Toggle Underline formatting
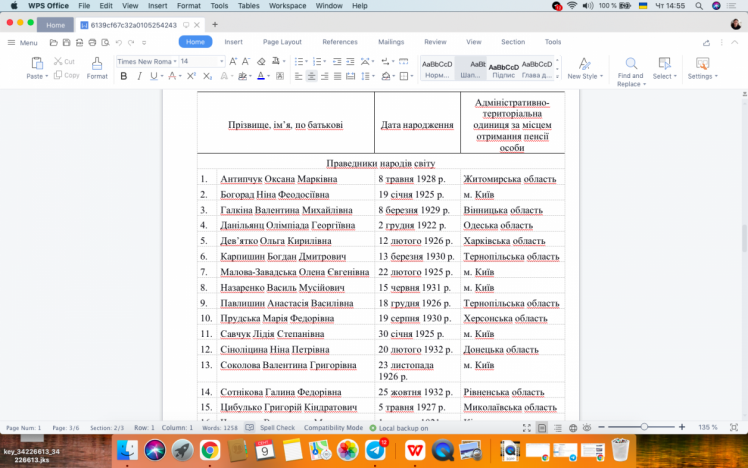The image size is (748, 468). (154, 76)
